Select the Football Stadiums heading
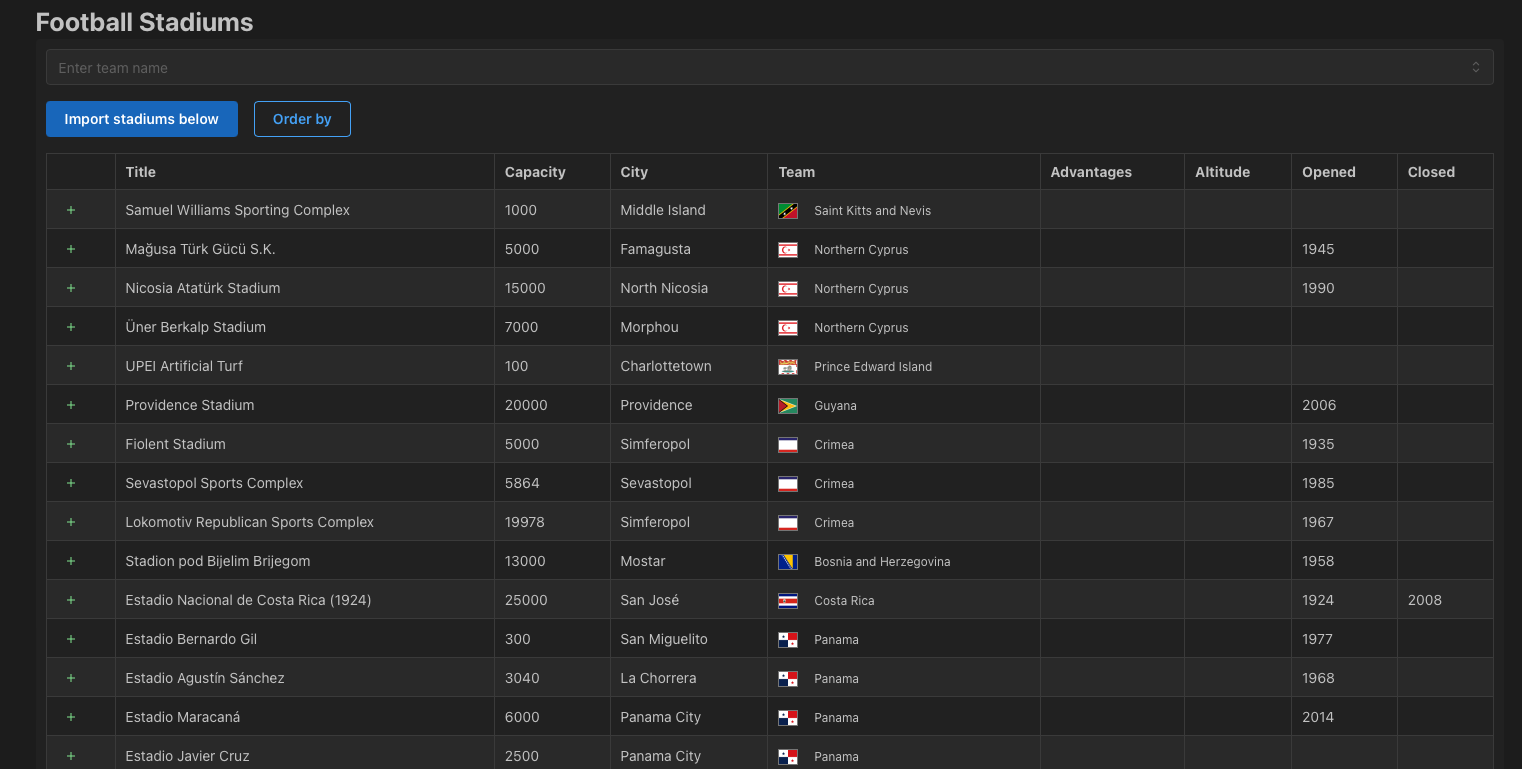The height and width of the screenshot is (769, 1522). [145, 23]
